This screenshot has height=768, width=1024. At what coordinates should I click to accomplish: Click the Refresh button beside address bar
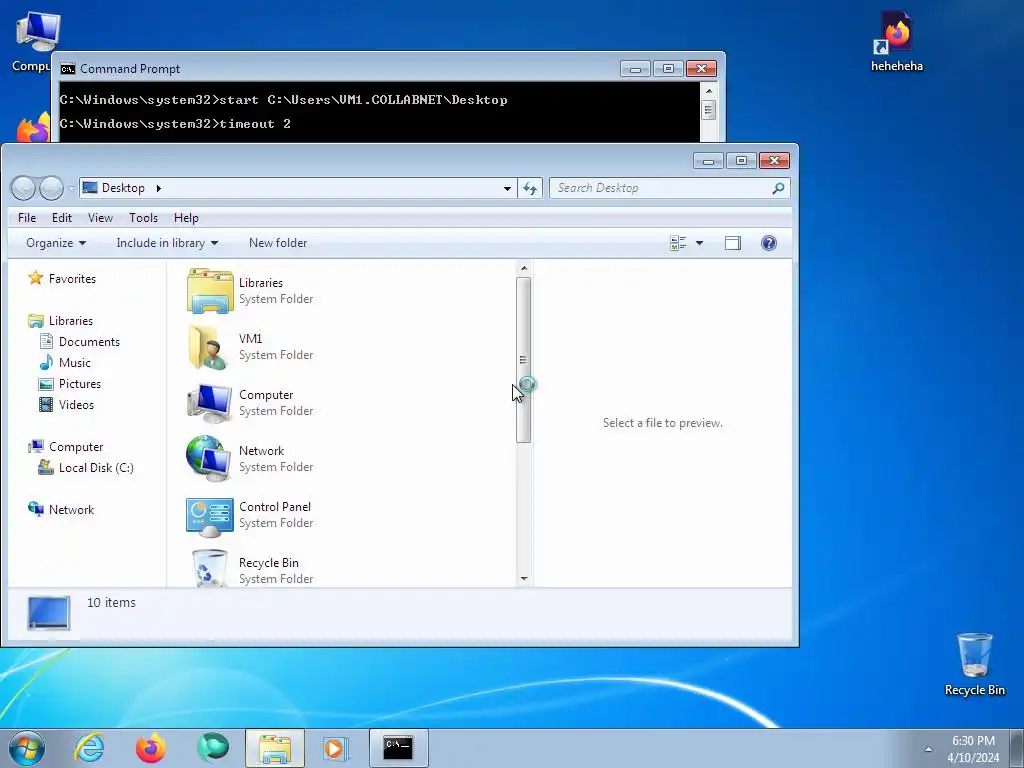530,188
